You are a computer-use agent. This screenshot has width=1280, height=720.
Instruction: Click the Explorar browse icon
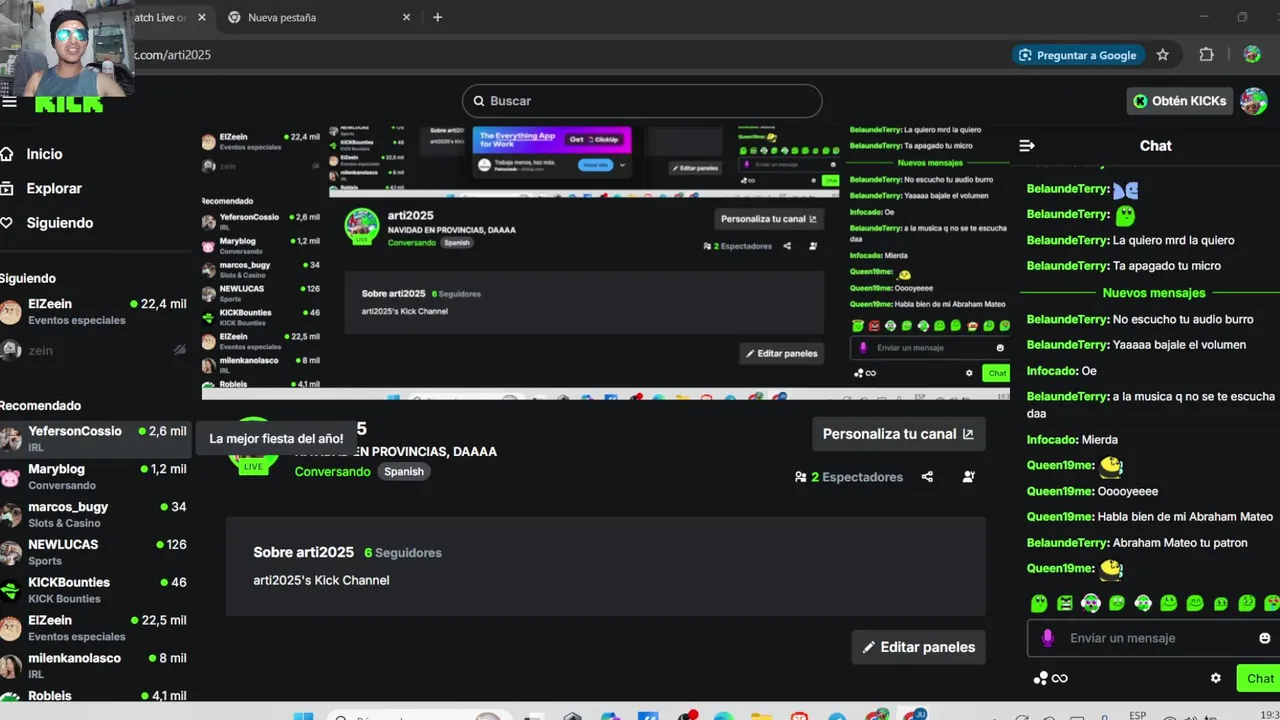click(x=7, y=188)
